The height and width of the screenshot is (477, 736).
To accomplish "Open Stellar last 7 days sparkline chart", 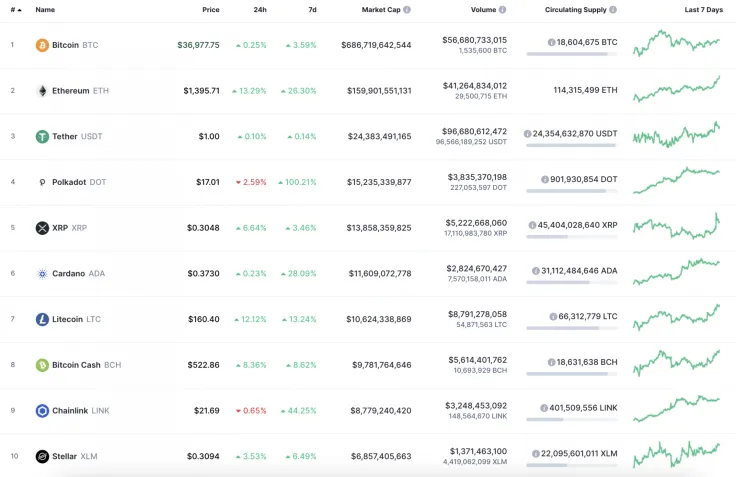I will click(676, 454).
